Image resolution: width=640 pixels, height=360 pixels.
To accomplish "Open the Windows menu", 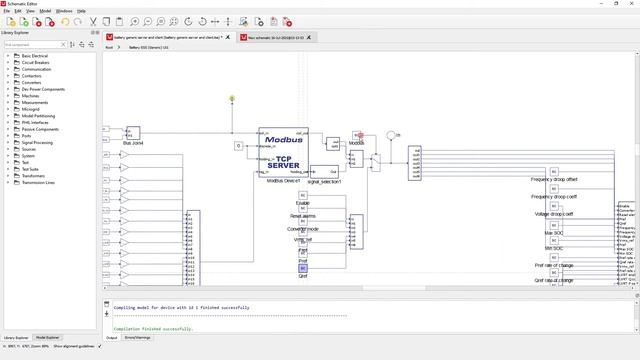I will click(64, 11).
